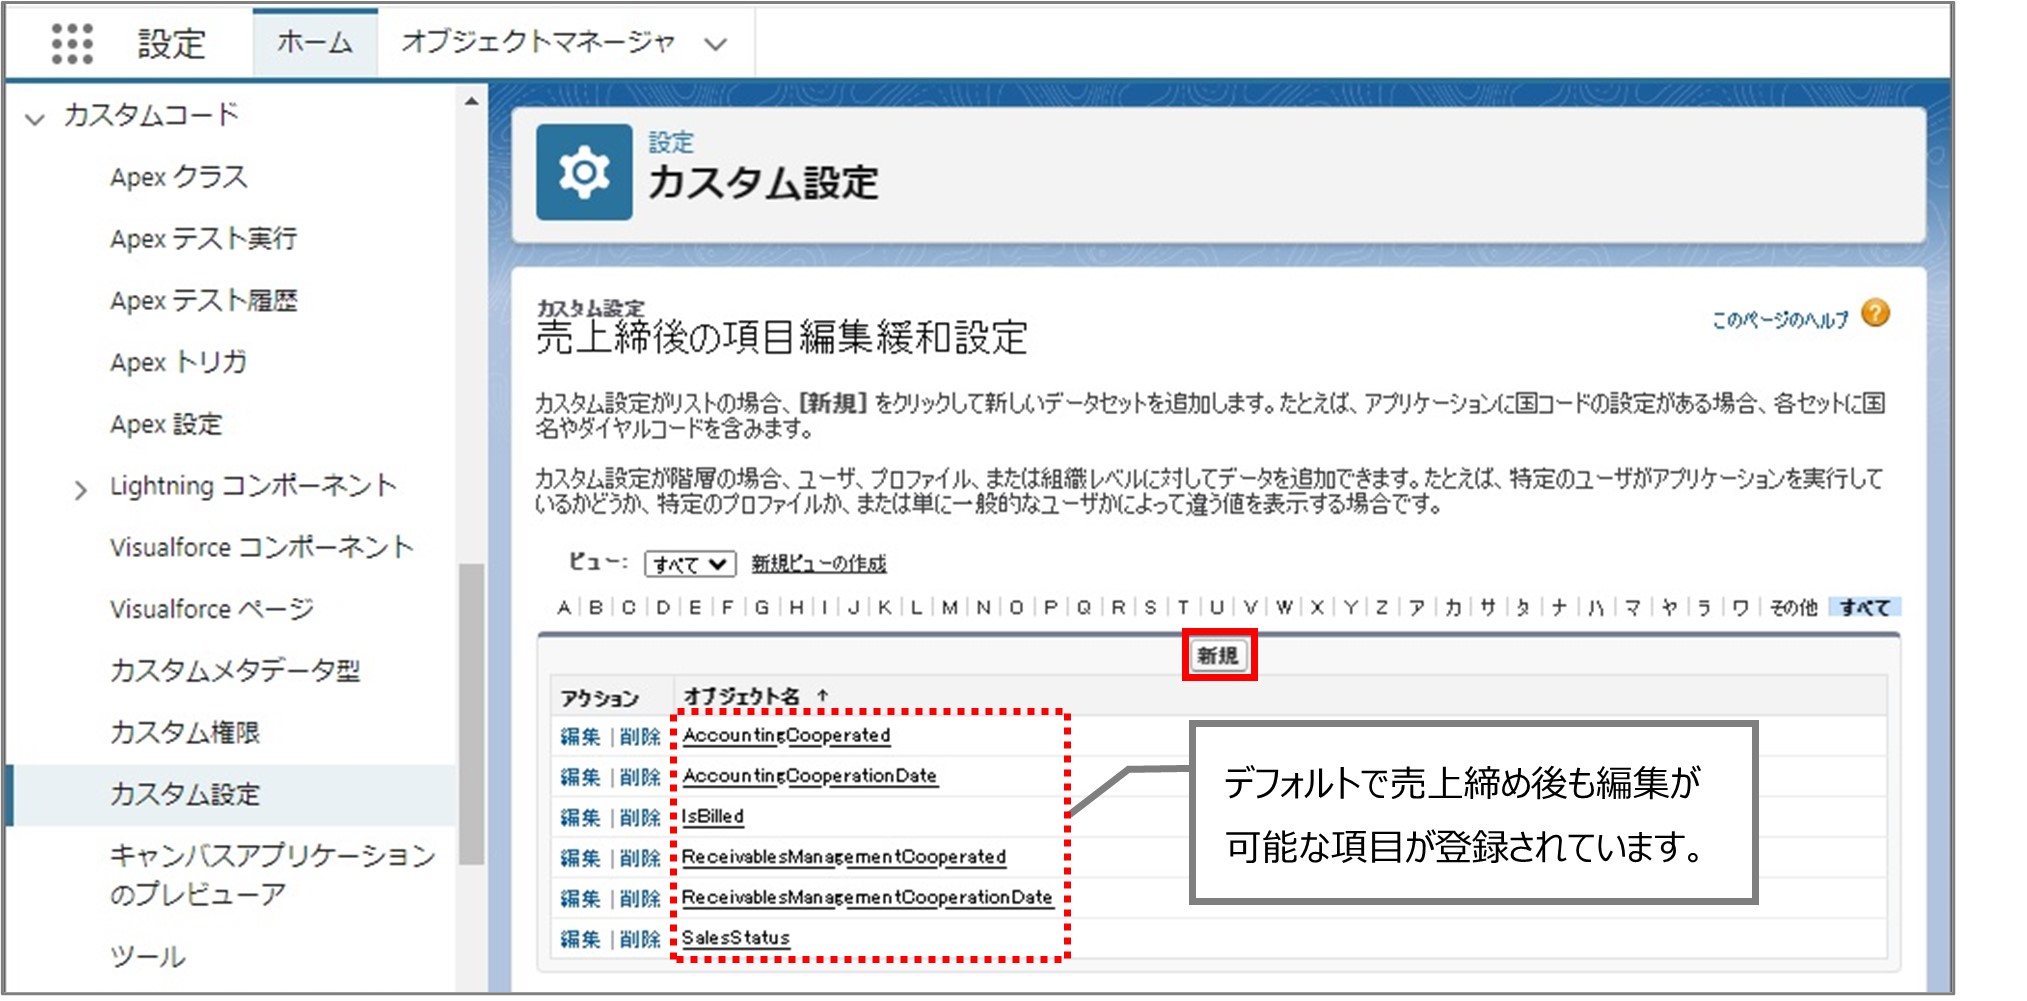Edit the IsBilled entry
This screenshot has width=2027, height=1001.
coord(579,818)
